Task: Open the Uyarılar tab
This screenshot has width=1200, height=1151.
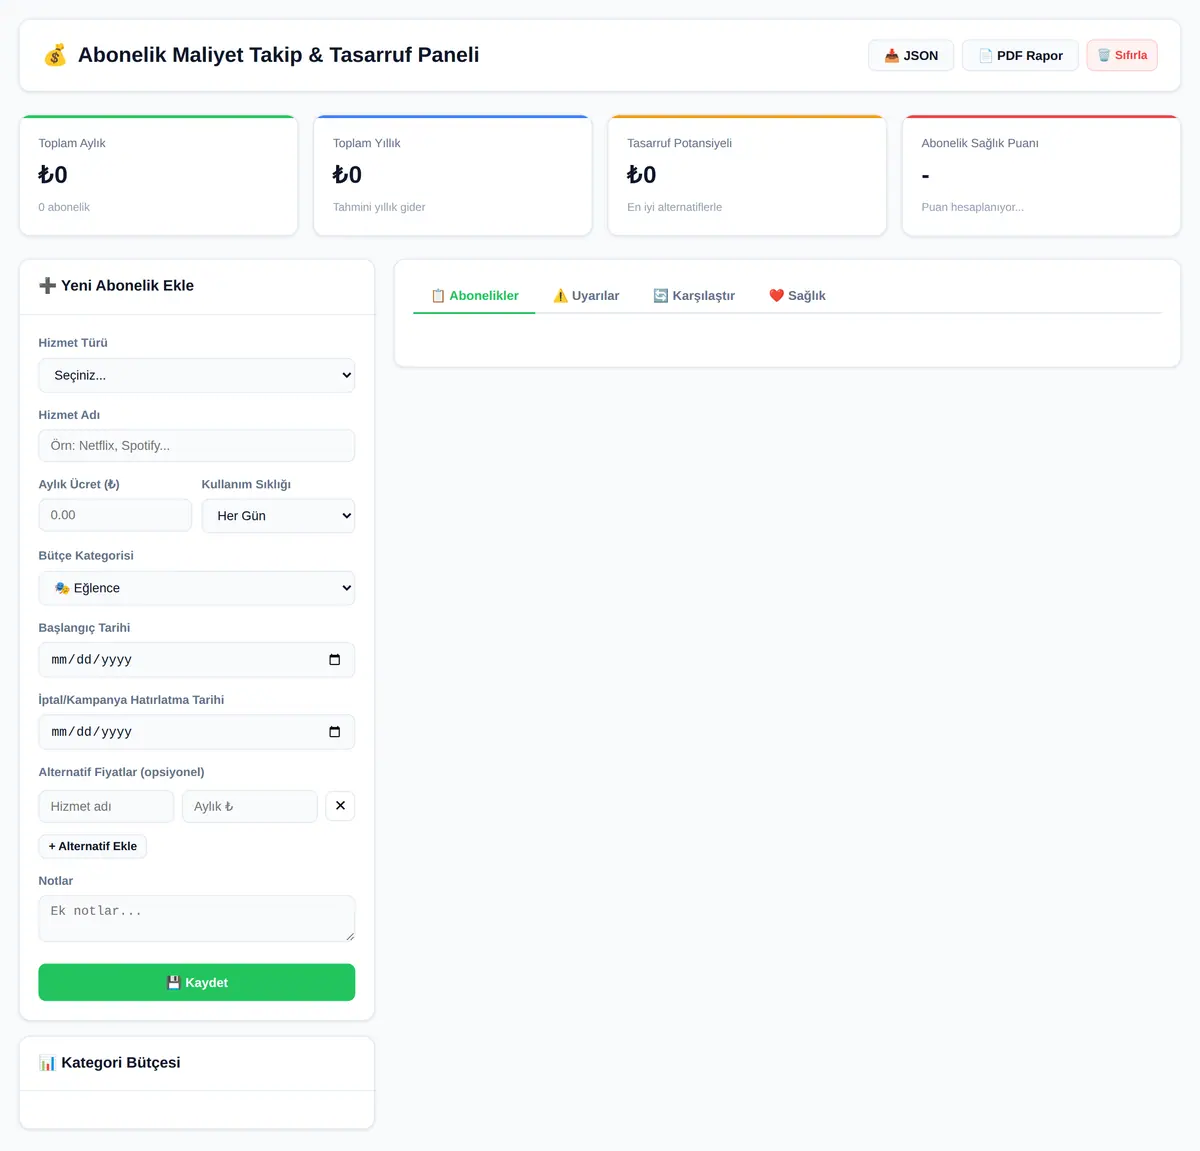Action: click(586, 296)
